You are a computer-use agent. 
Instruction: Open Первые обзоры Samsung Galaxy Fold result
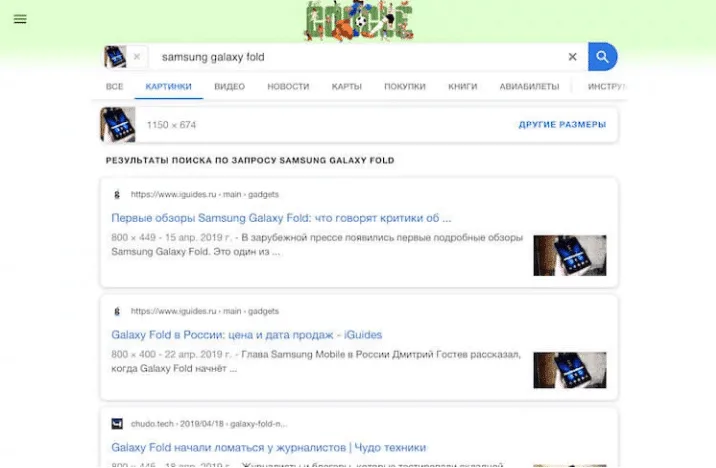281,218
